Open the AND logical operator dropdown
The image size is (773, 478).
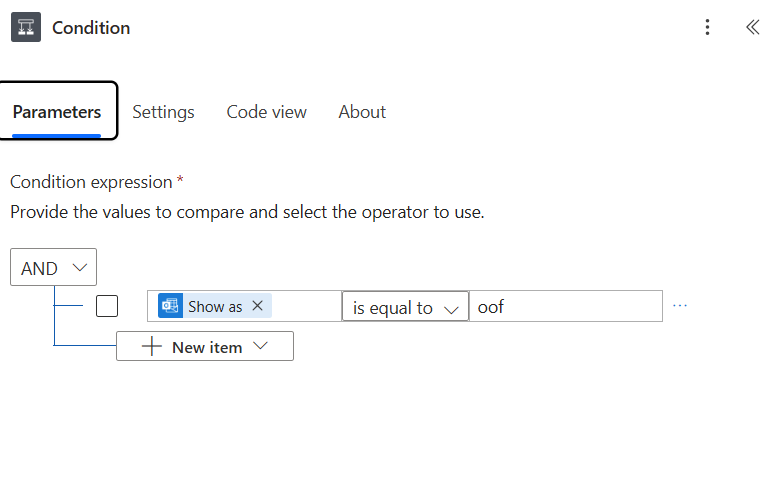point(53,268)
